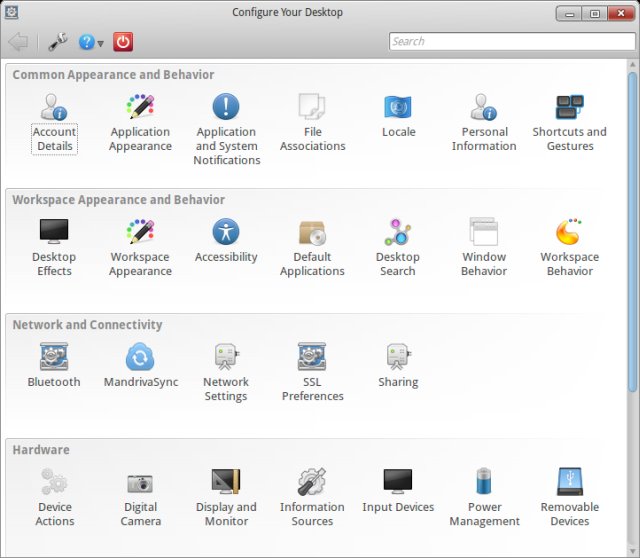This screenshot has height=558, width=640.
Task: Click the window menu icon in title bar
Action: point(11,12)
